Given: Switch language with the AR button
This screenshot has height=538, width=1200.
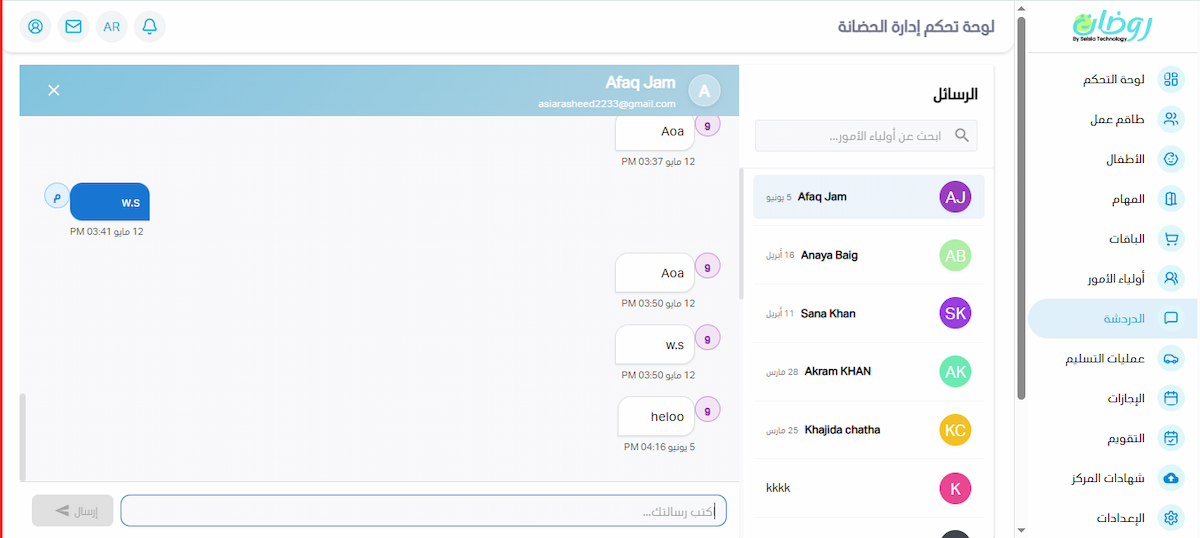Looking at the screenshot, I should click(x=111, y=27).
